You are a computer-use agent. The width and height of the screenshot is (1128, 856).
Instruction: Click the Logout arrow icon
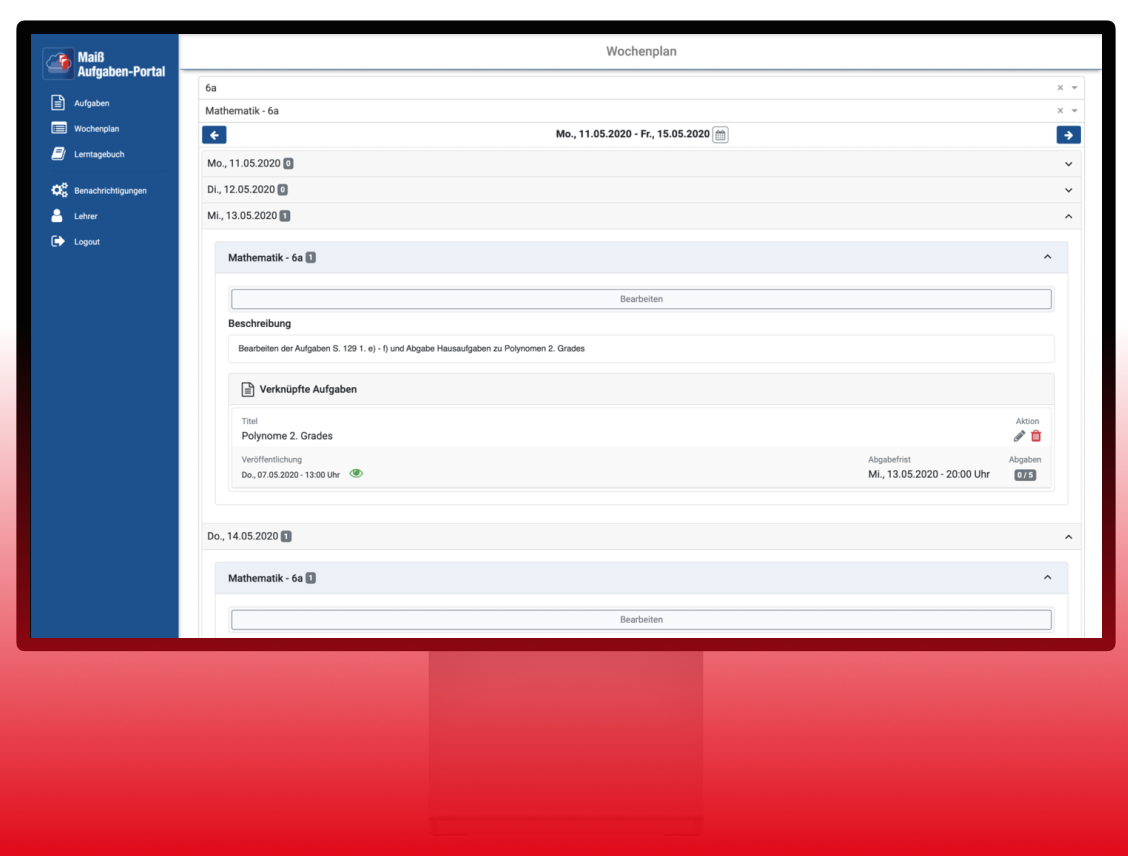pyautogui.click(x=58, y=242)
